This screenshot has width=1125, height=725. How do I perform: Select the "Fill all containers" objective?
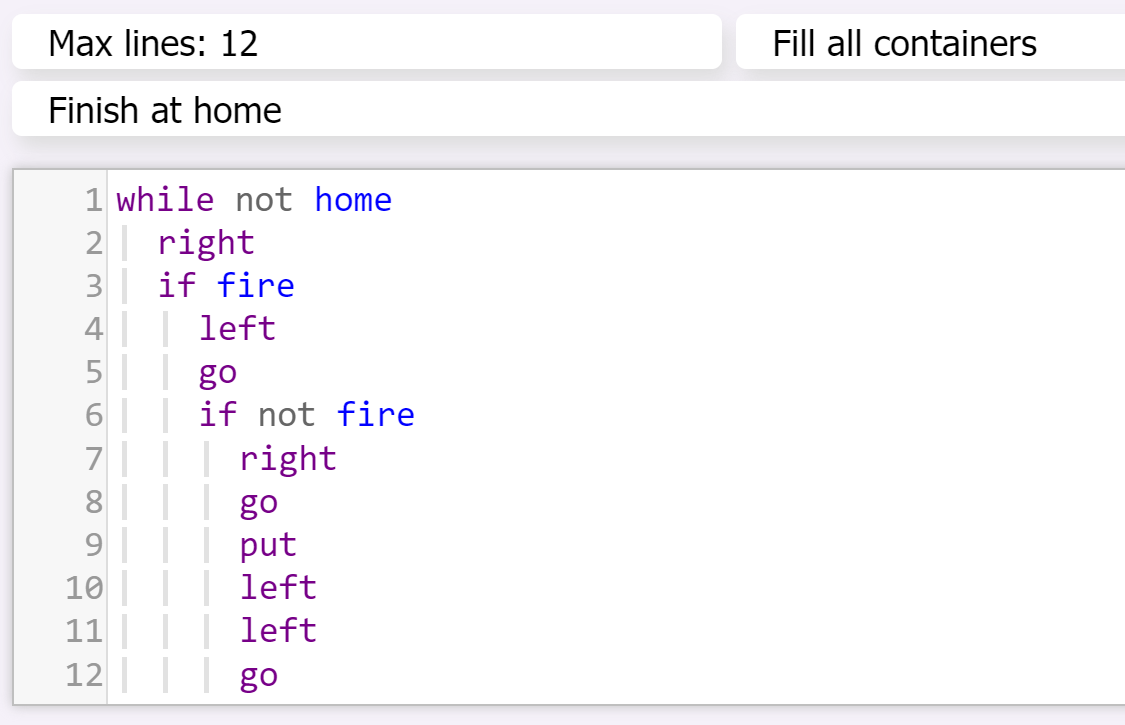[903, 42]
